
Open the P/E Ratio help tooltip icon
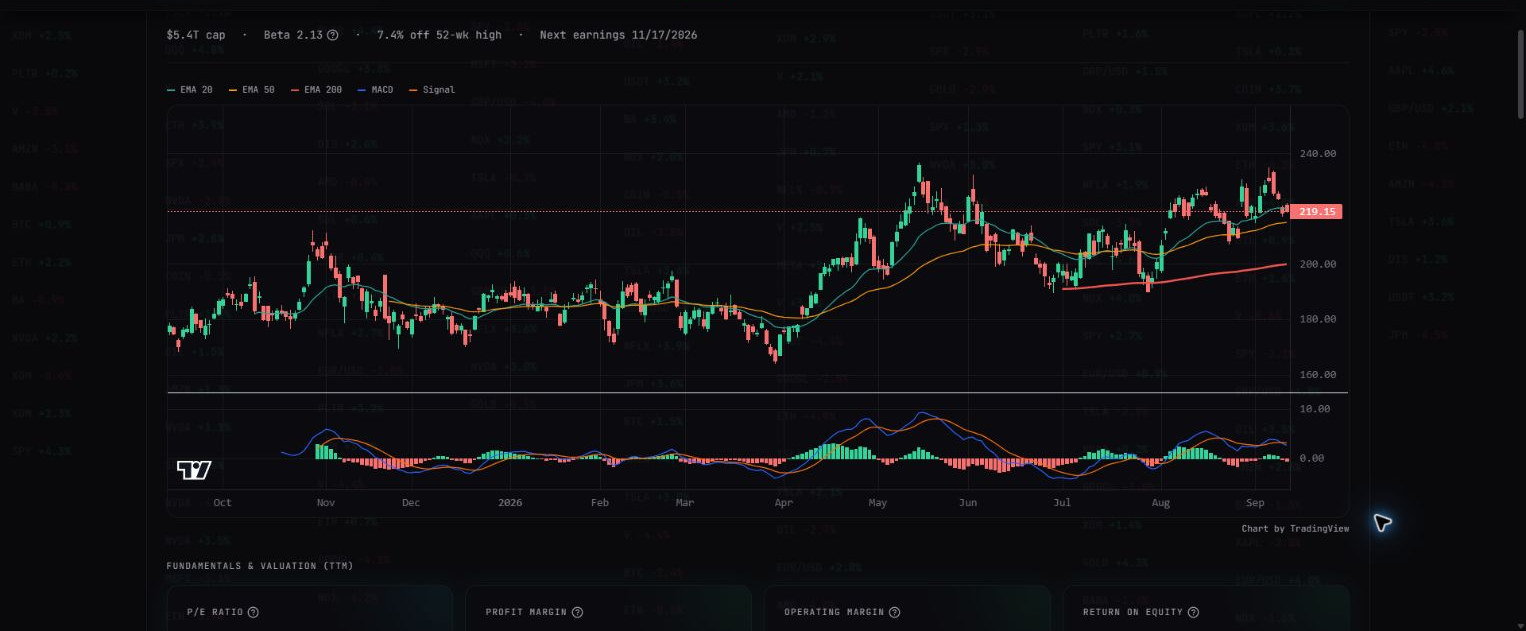click(x=253, y=612)
